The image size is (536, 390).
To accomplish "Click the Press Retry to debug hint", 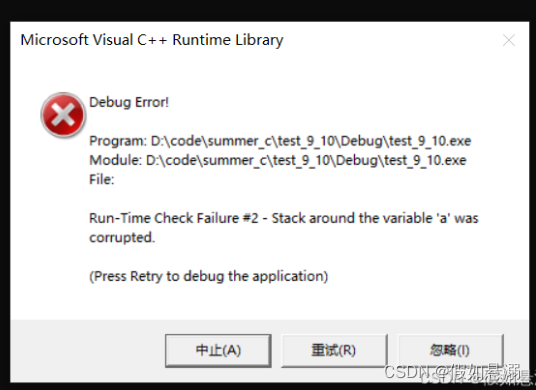I will pyautogui.click(x=209, y=276).
